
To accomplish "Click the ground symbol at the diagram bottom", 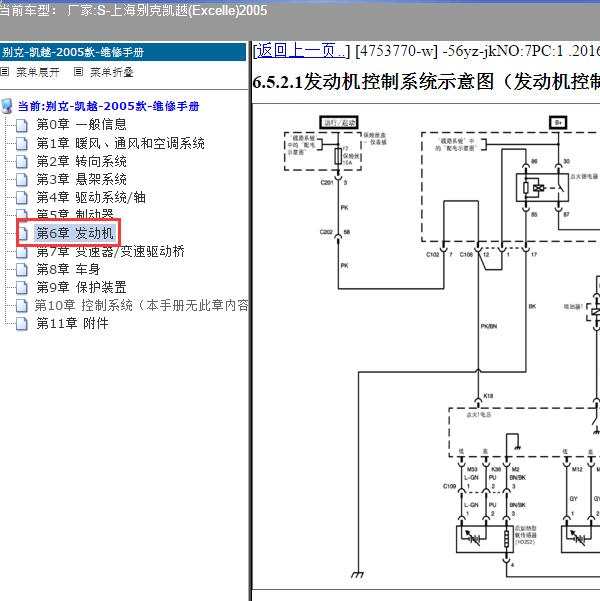I will (x=357, y=574).
